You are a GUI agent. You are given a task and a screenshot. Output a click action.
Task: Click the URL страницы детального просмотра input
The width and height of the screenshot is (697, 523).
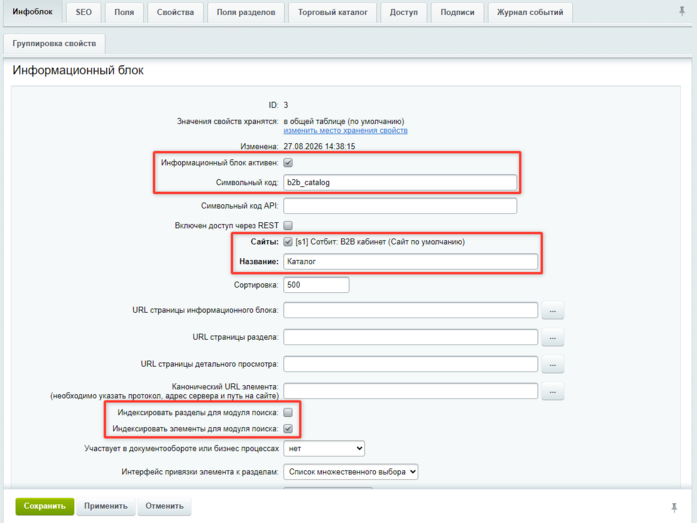(410, 364)
